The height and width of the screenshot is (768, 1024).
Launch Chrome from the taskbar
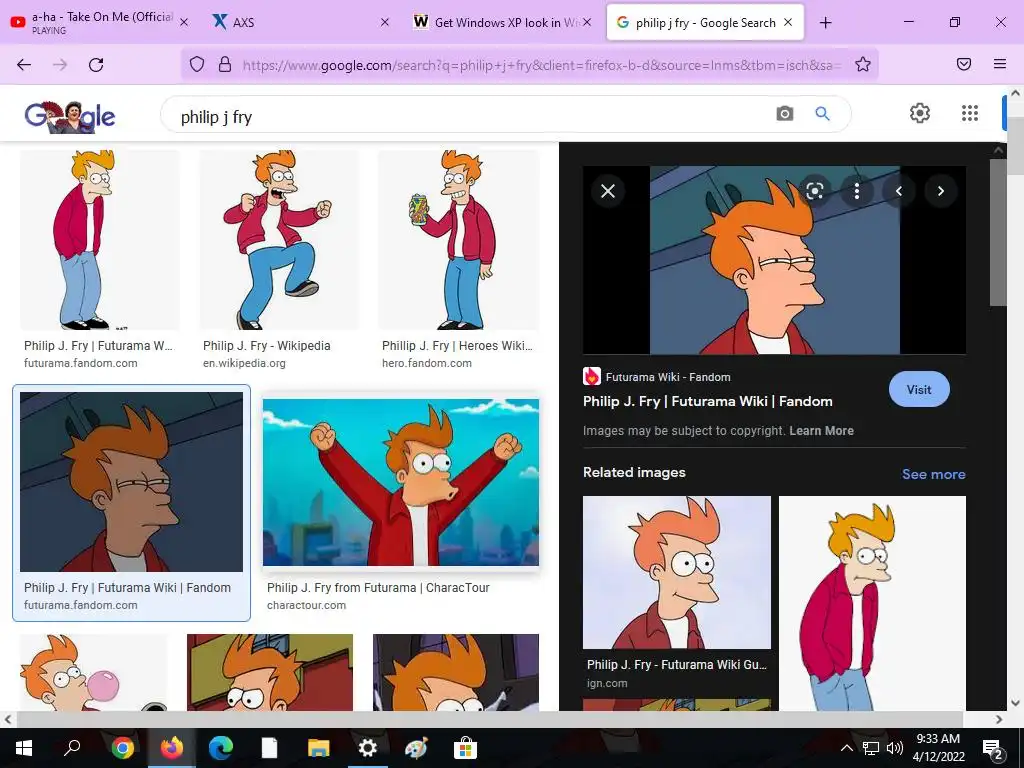122,748
